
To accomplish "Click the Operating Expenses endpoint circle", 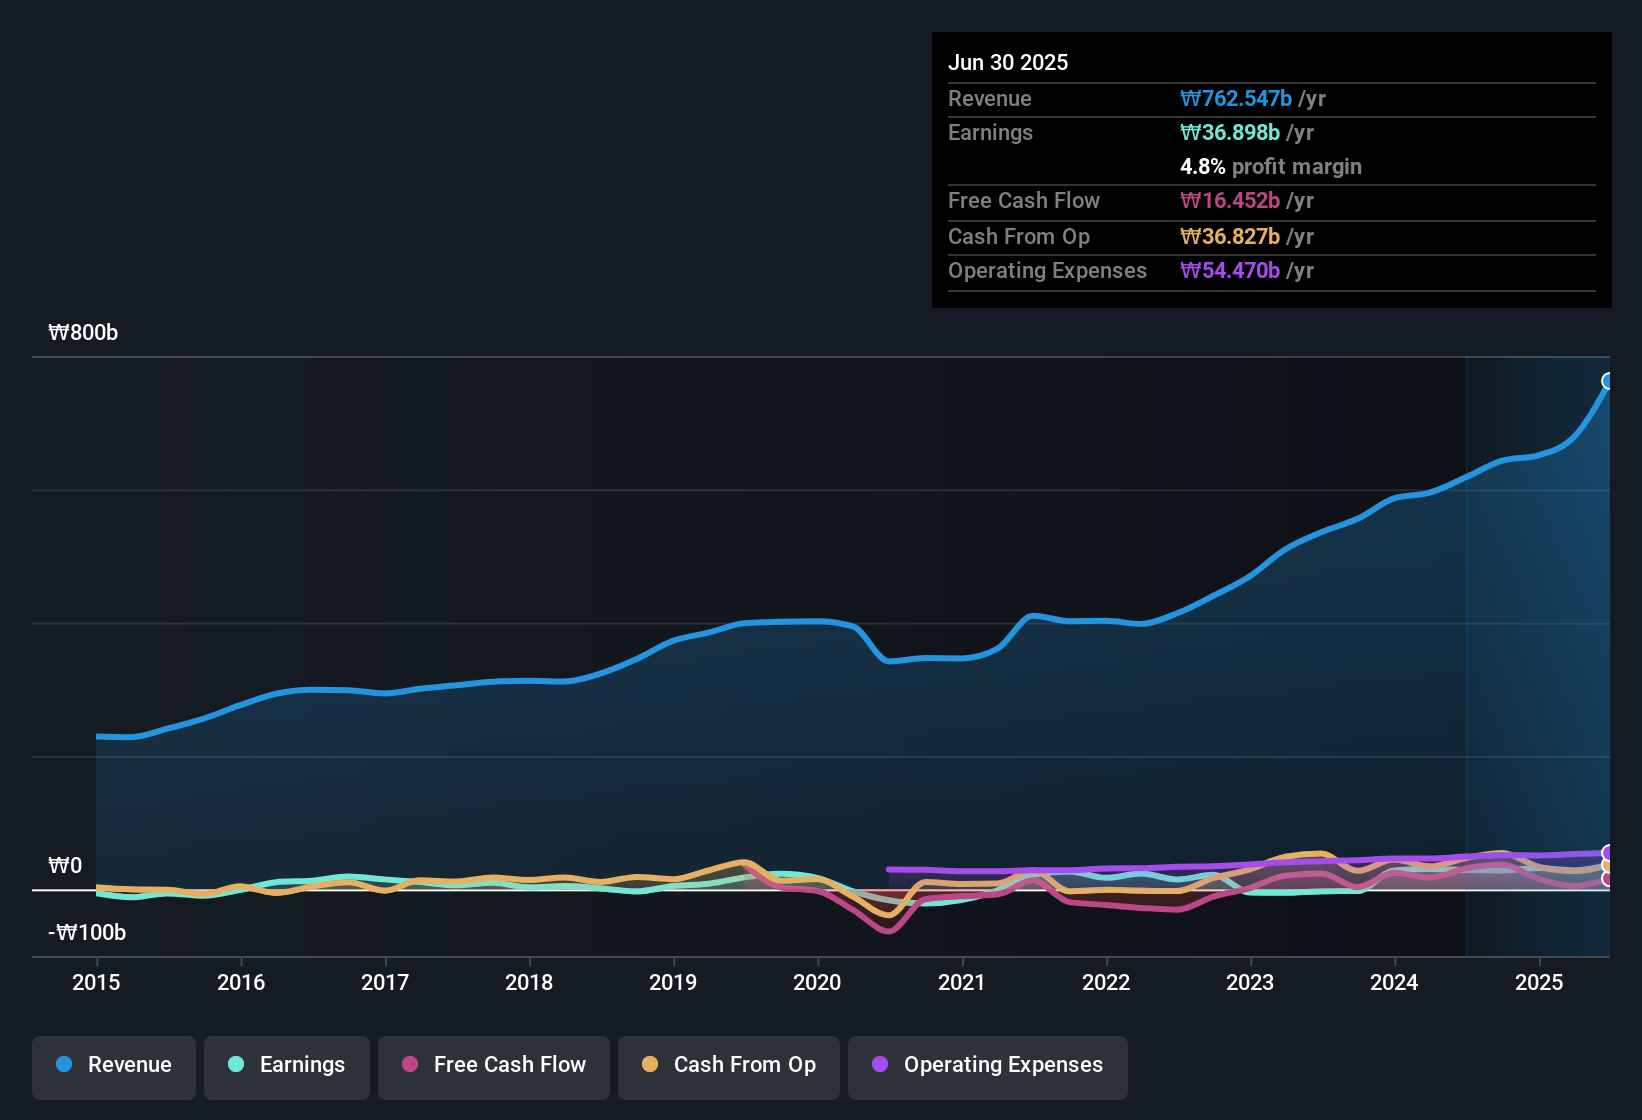I will point(1608,850).
